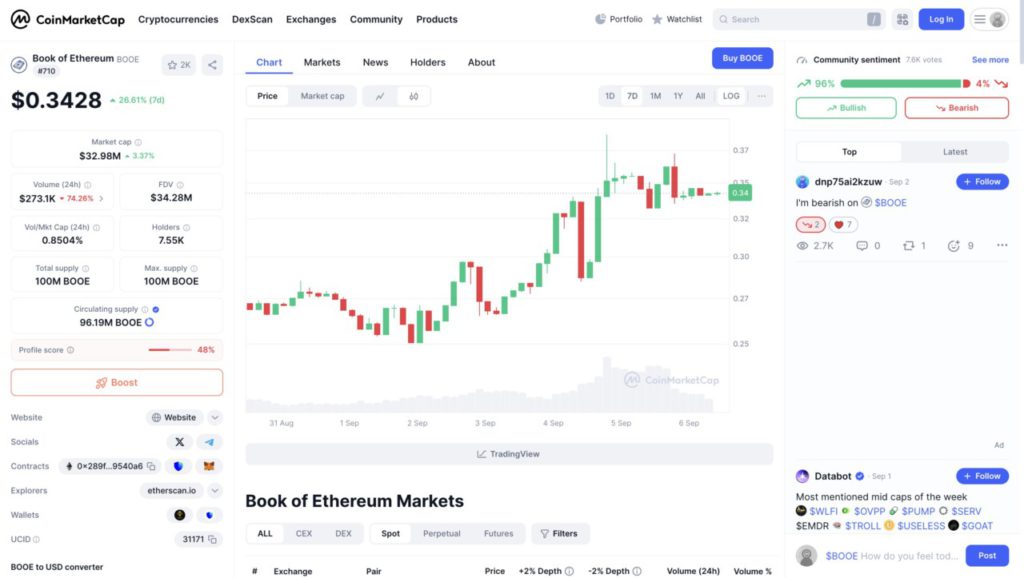Switch chart to line view icon
This screenshot has width=1024, height=578.
coord(380,96)
